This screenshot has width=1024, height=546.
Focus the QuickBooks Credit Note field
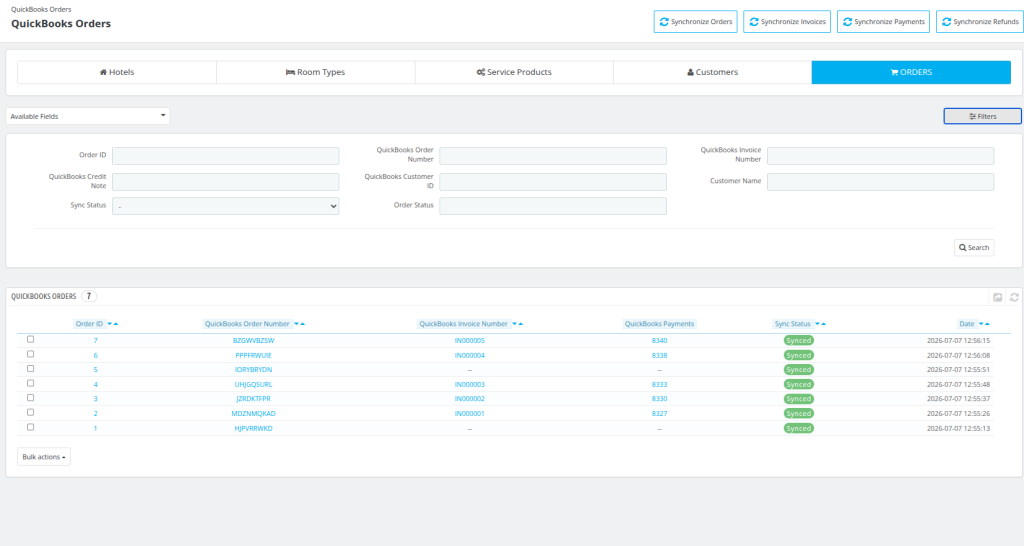(x=225, y=182)
